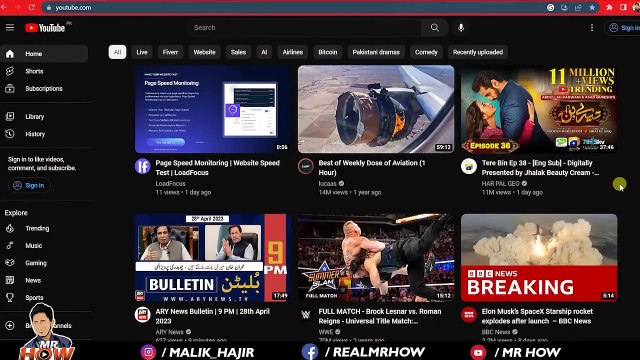Open the LoadFocus channel avatar
640x360 pixels.
click(x=142, y=166)
